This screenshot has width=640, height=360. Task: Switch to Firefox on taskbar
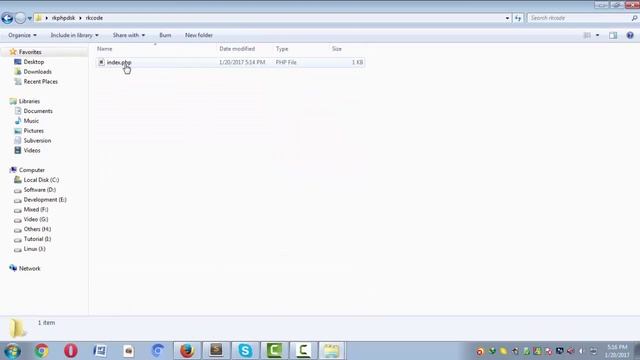[187, 351]
